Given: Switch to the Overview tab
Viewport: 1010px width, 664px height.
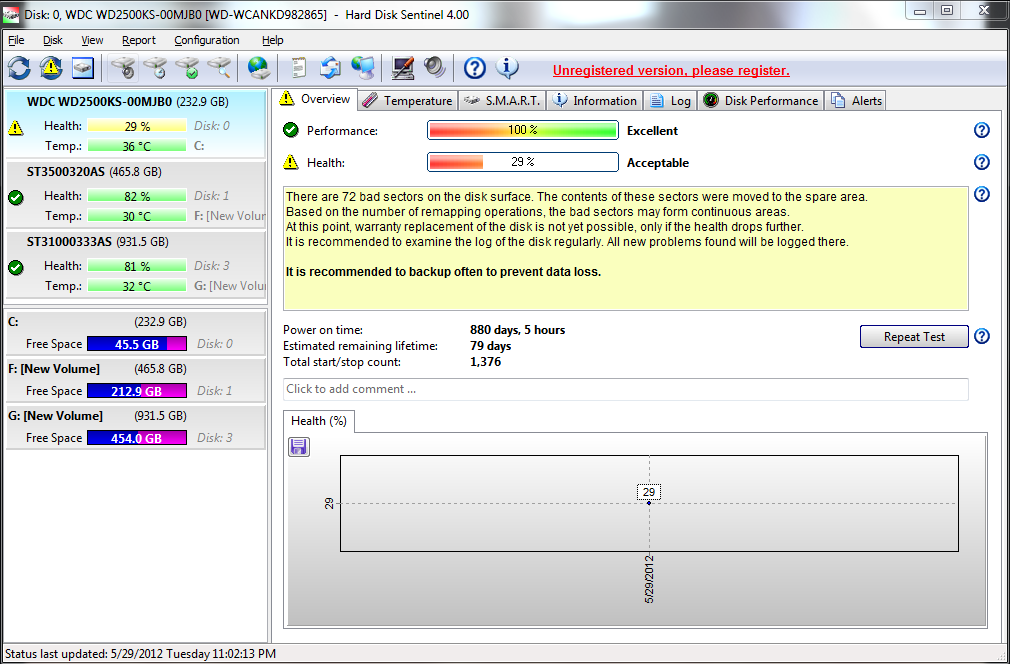Looking at the screenshot, I should pyautogui.click(x=316, y=99).
